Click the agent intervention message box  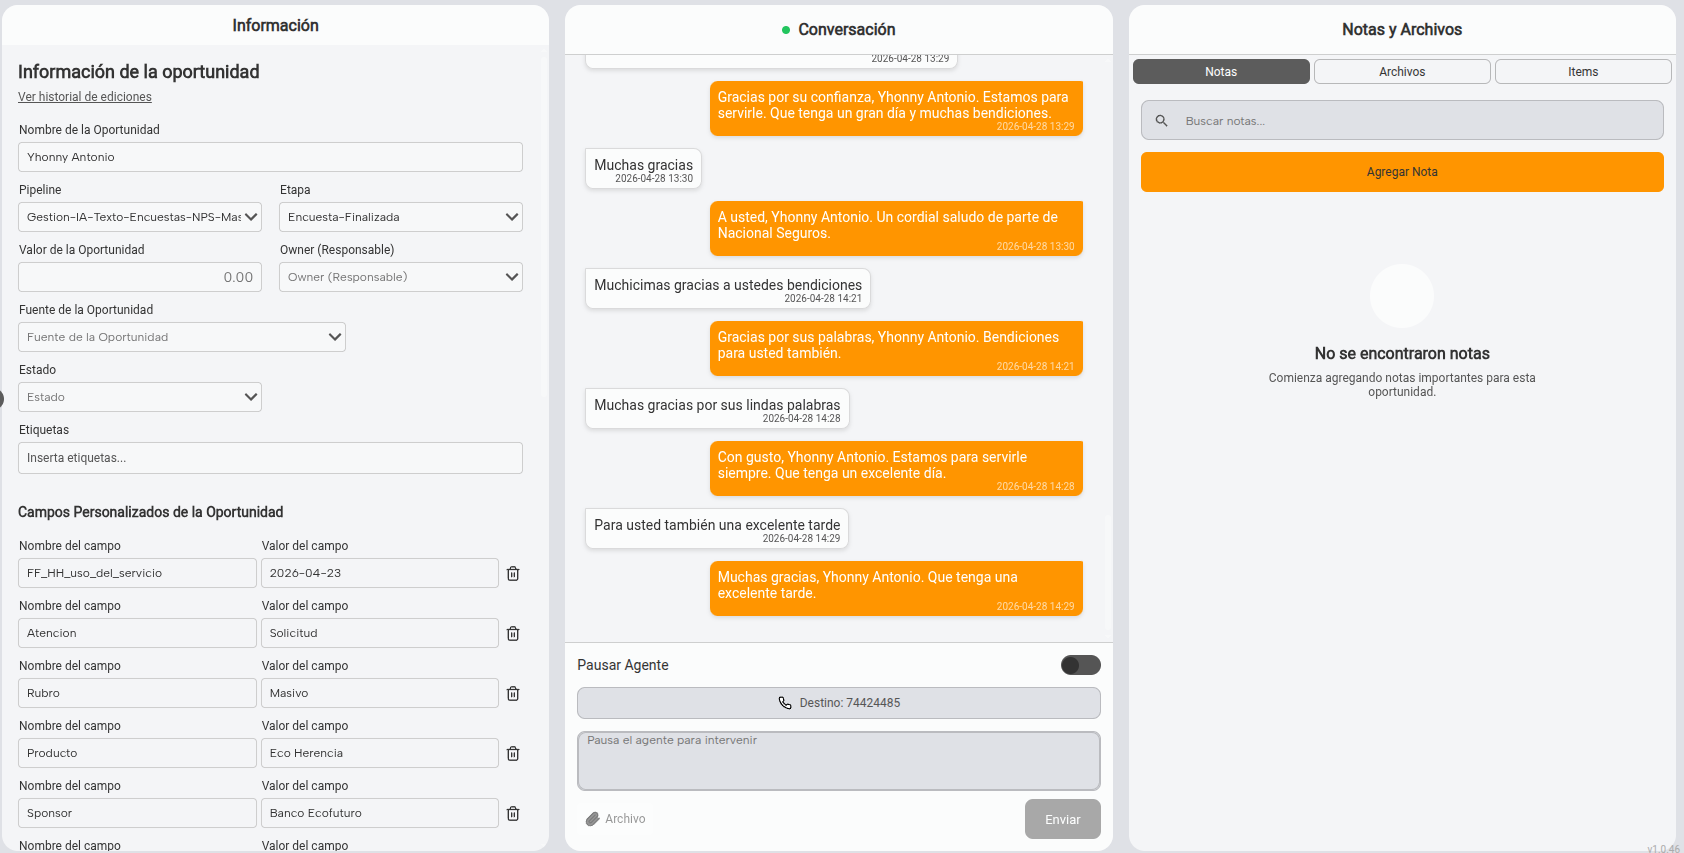point(839,761)
